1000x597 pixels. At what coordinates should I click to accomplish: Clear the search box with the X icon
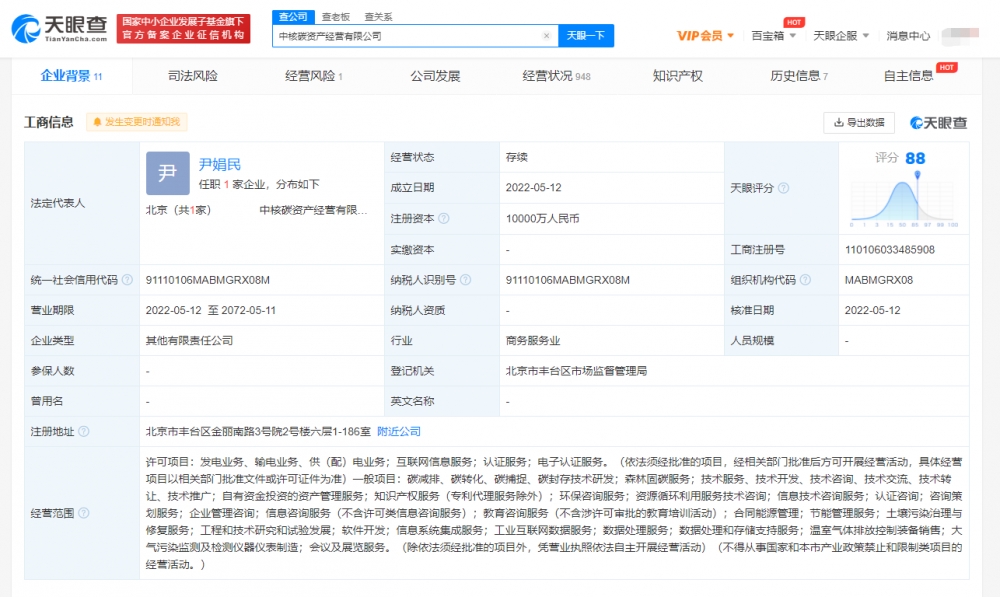(x=546, y=36)
